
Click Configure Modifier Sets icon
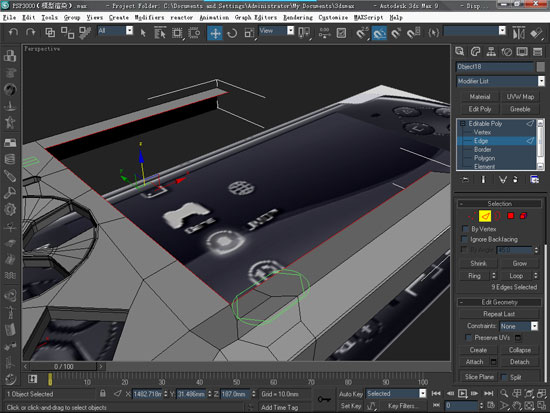[x=534, y=180]
